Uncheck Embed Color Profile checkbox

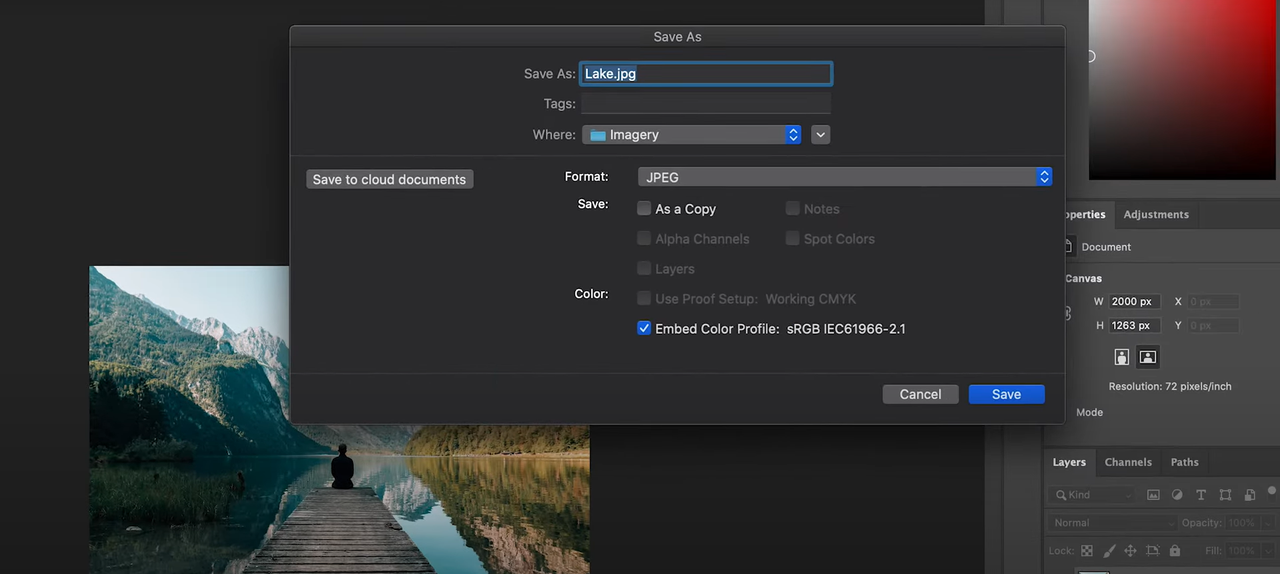644,328
